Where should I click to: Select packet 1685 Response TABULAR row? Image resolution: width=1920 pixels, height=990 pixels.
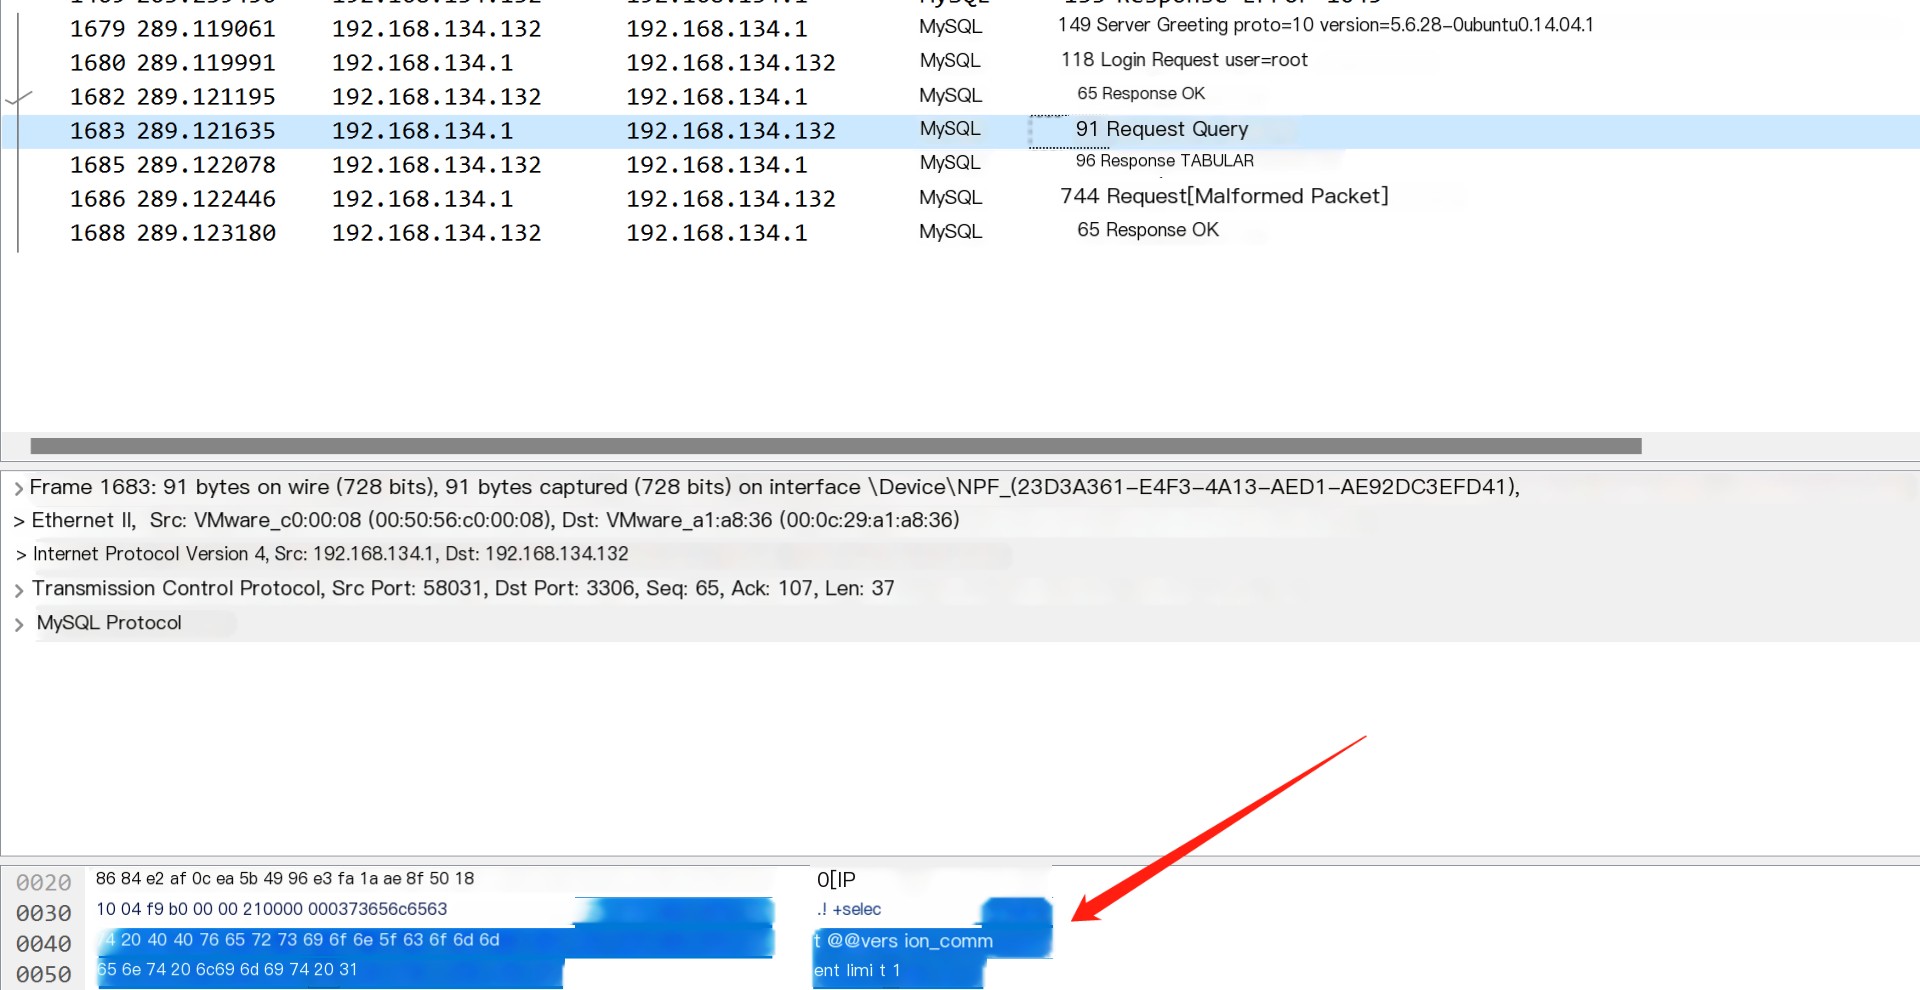pos(960,164)
